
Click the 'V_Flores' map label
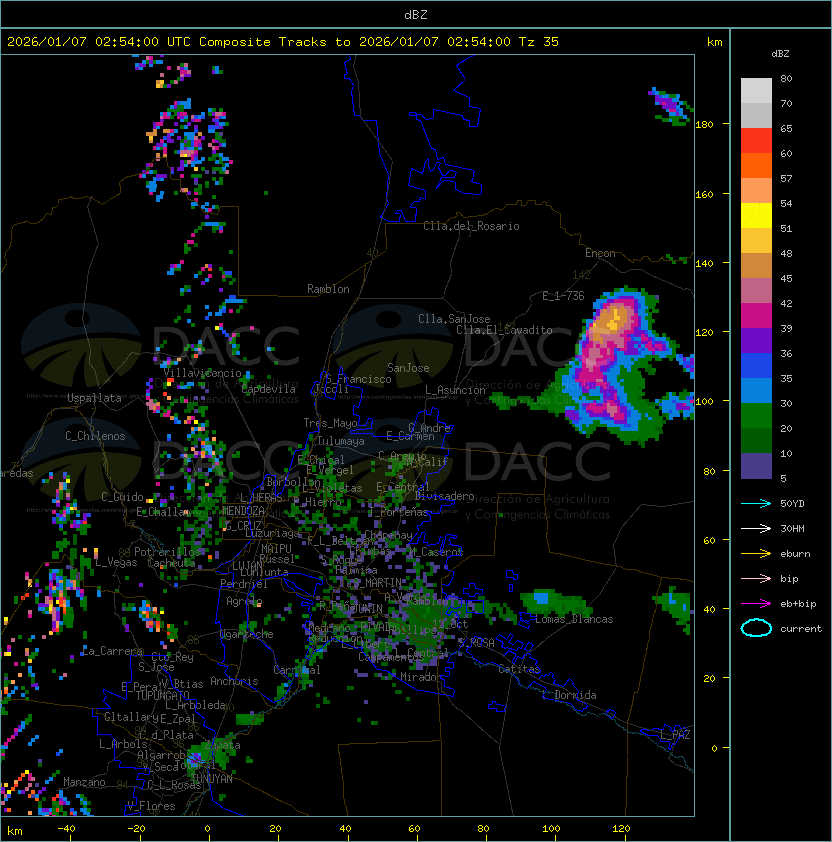(x=151, y=806)
